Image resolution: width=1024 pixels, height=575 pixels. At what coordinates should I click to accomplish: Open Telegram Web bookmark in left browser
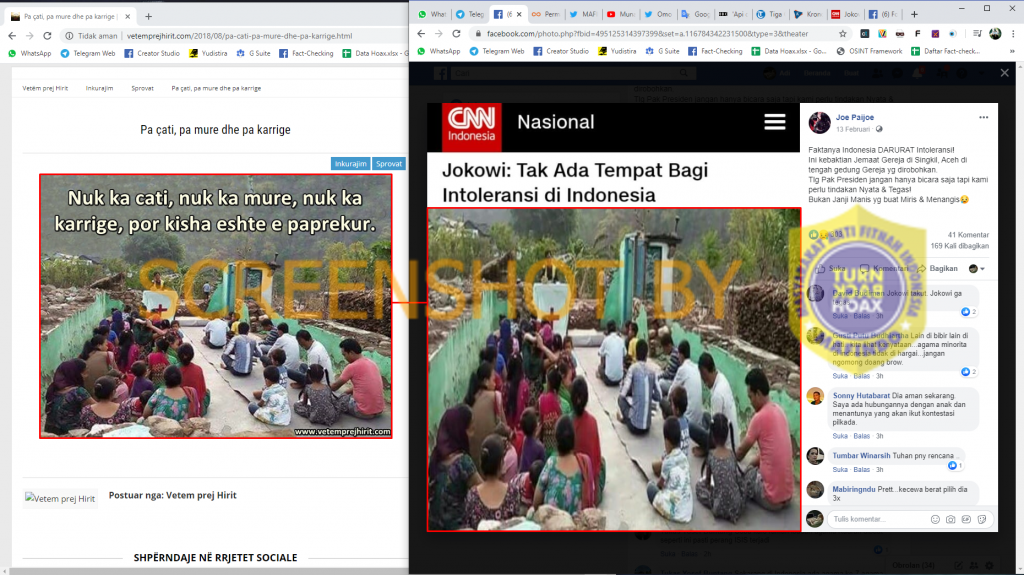point(88,54)
